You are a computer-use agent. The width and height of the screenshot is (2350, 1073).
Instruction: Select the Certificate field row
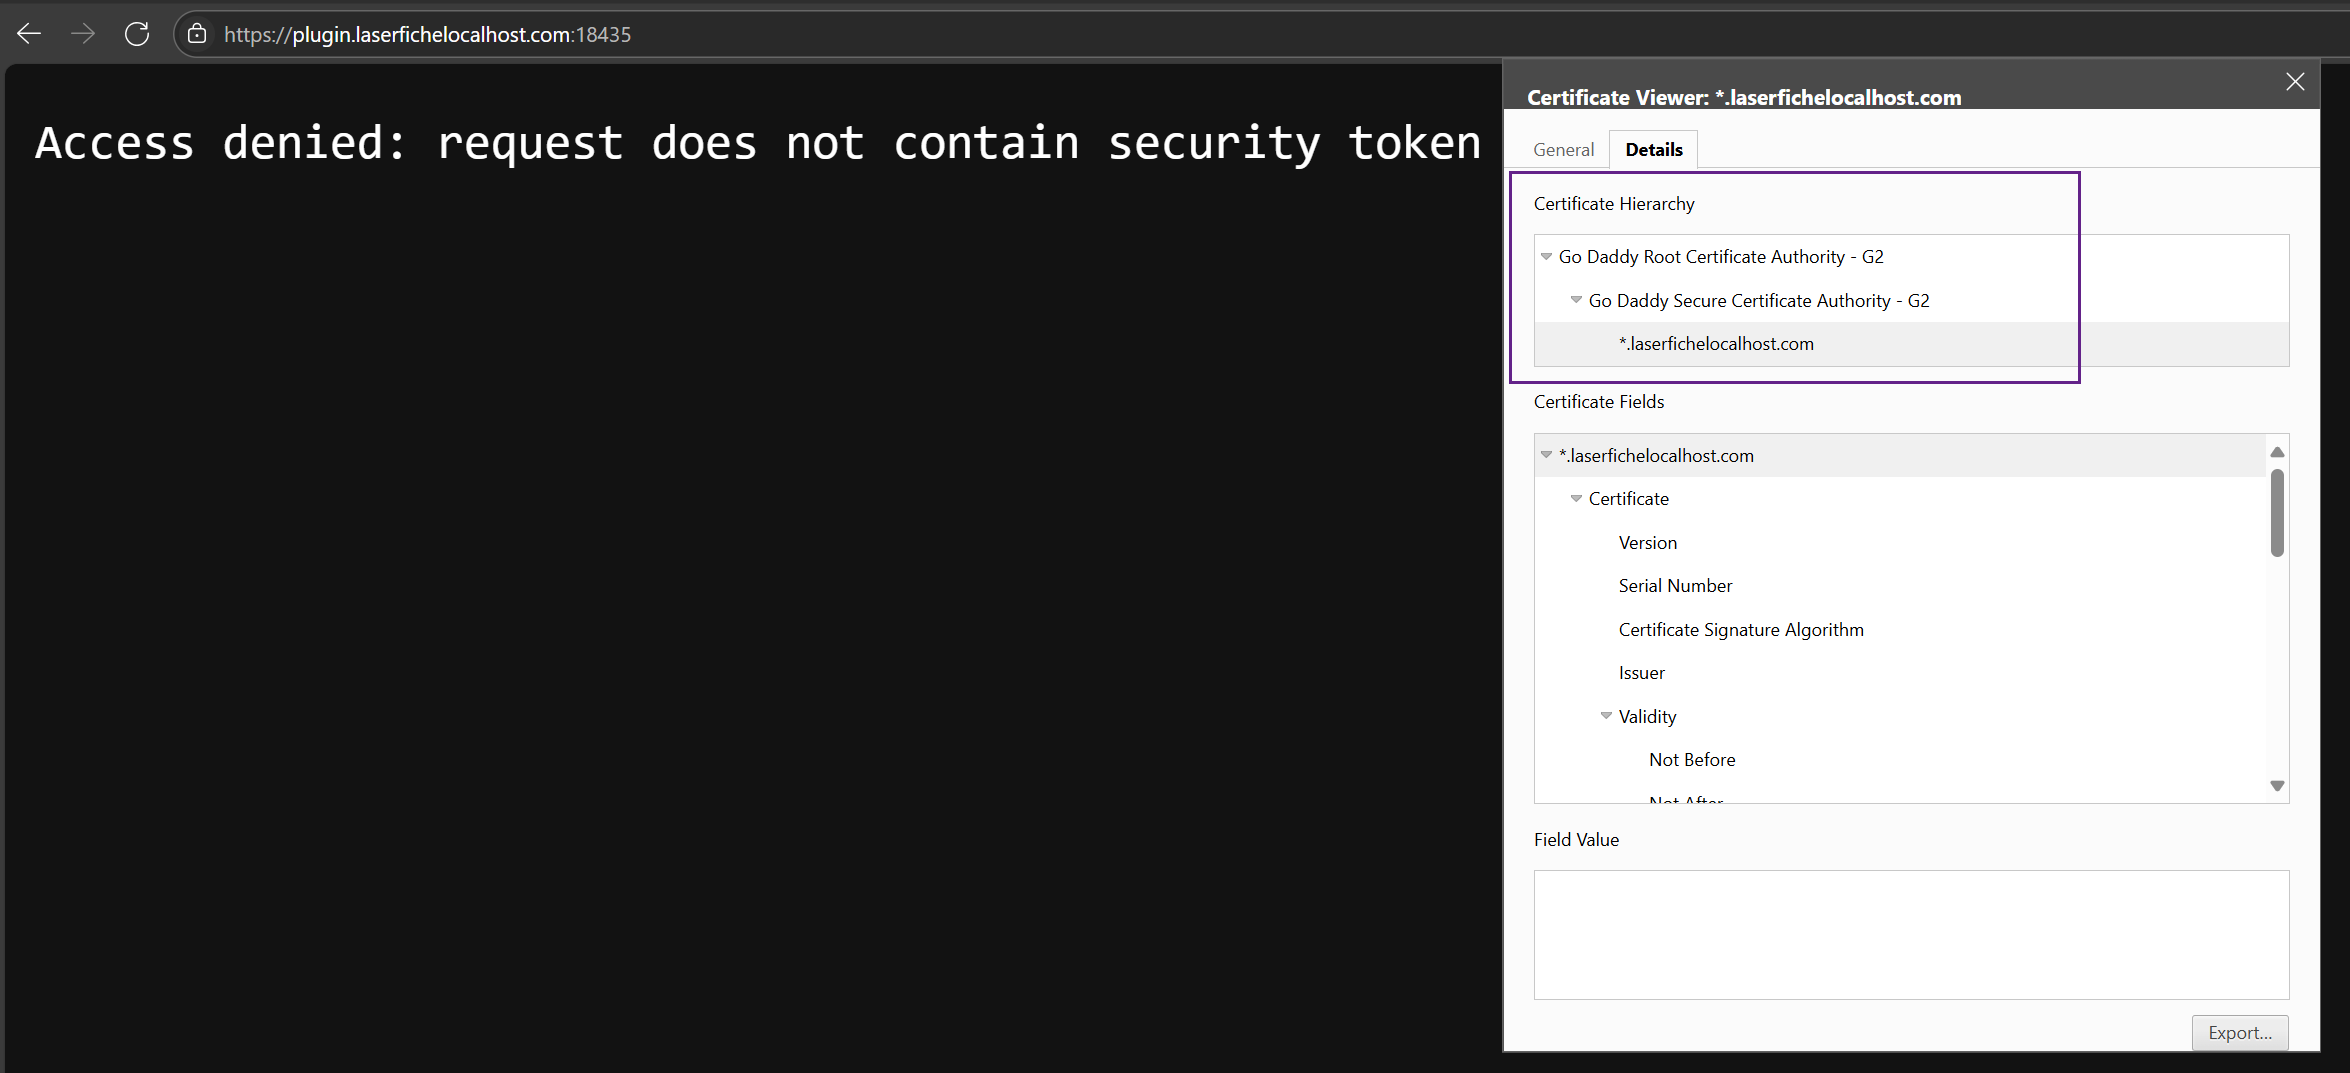[x=1900, y=499]
